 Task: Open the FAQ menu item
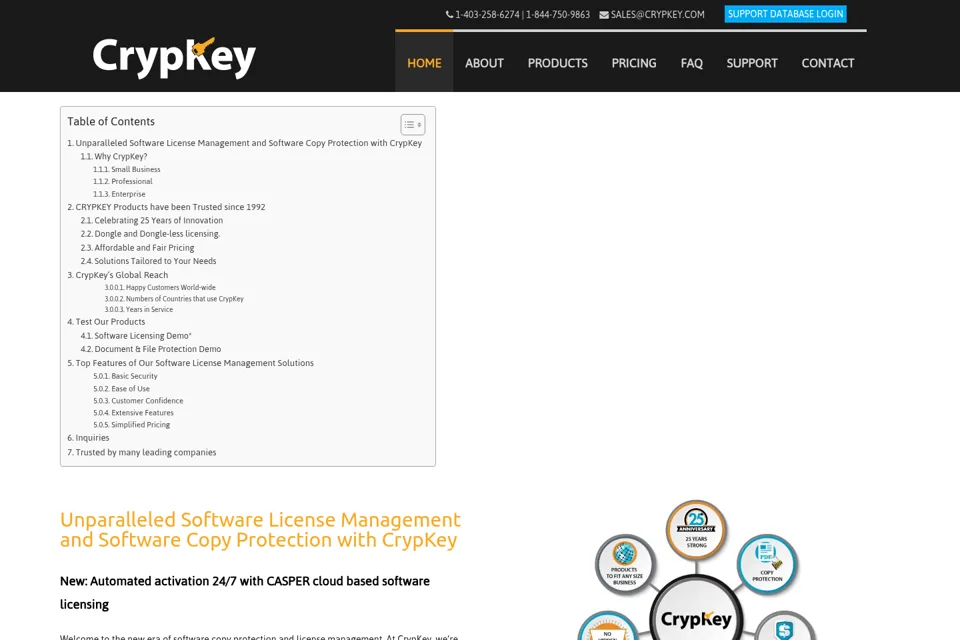[692, 63]
